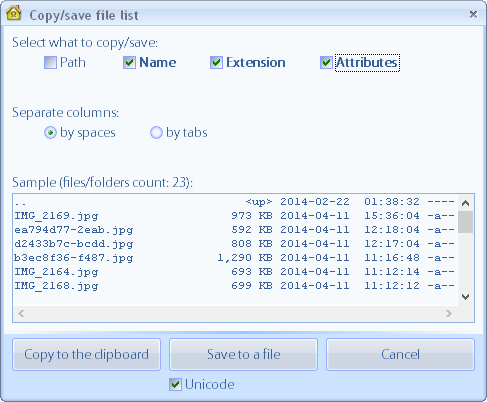The width and height of the screenshot is (487, 402).
Task: Select the d2433b7c-bcdd.jpg sample row
Action: (235, 244)
